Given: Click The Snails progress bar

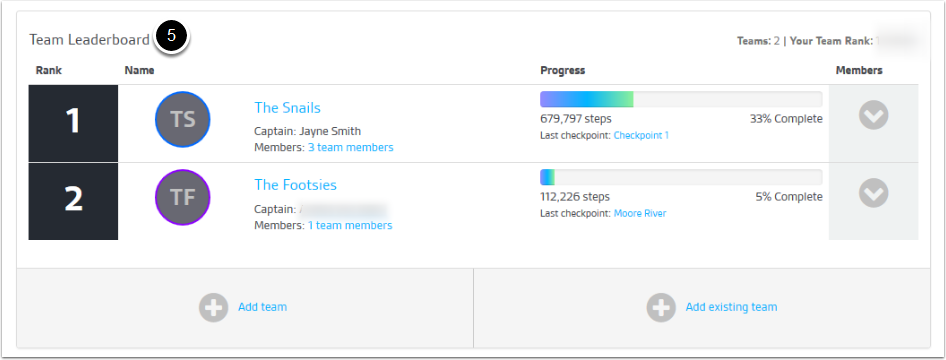Looking at the screenshot, I should tap(681, 99).
